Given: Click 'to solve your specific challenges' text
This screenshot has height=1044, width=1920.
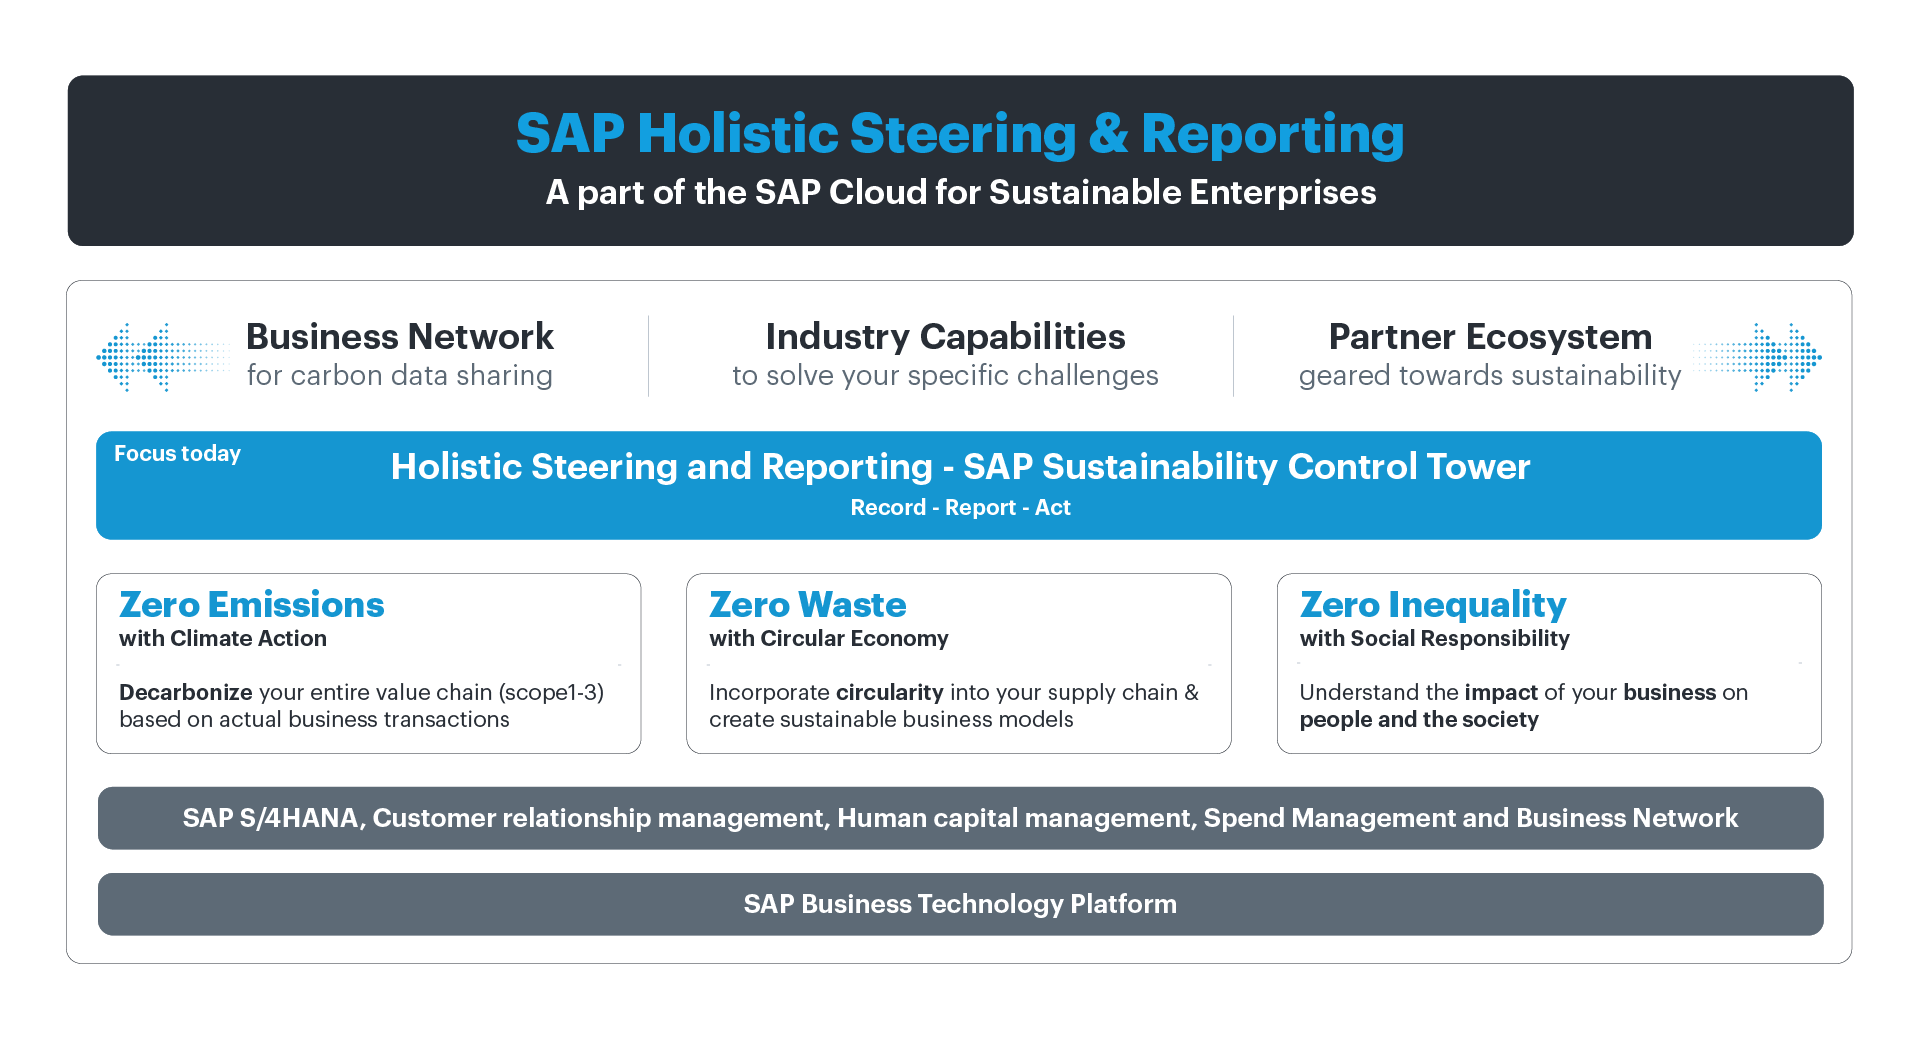Looking at the screenshot, I should pyautogui.click(x=945, y=376).
